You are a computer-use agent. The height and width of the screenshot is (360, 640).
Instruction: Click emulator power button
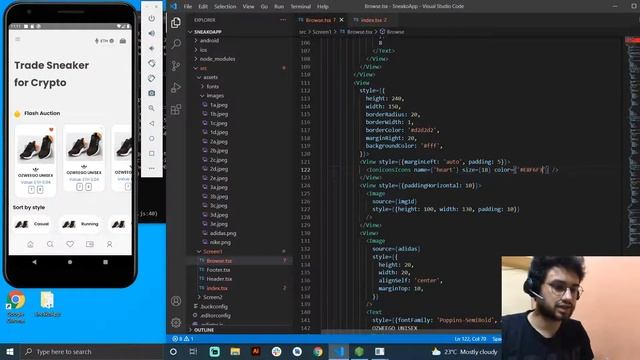(x=151, y=18)
